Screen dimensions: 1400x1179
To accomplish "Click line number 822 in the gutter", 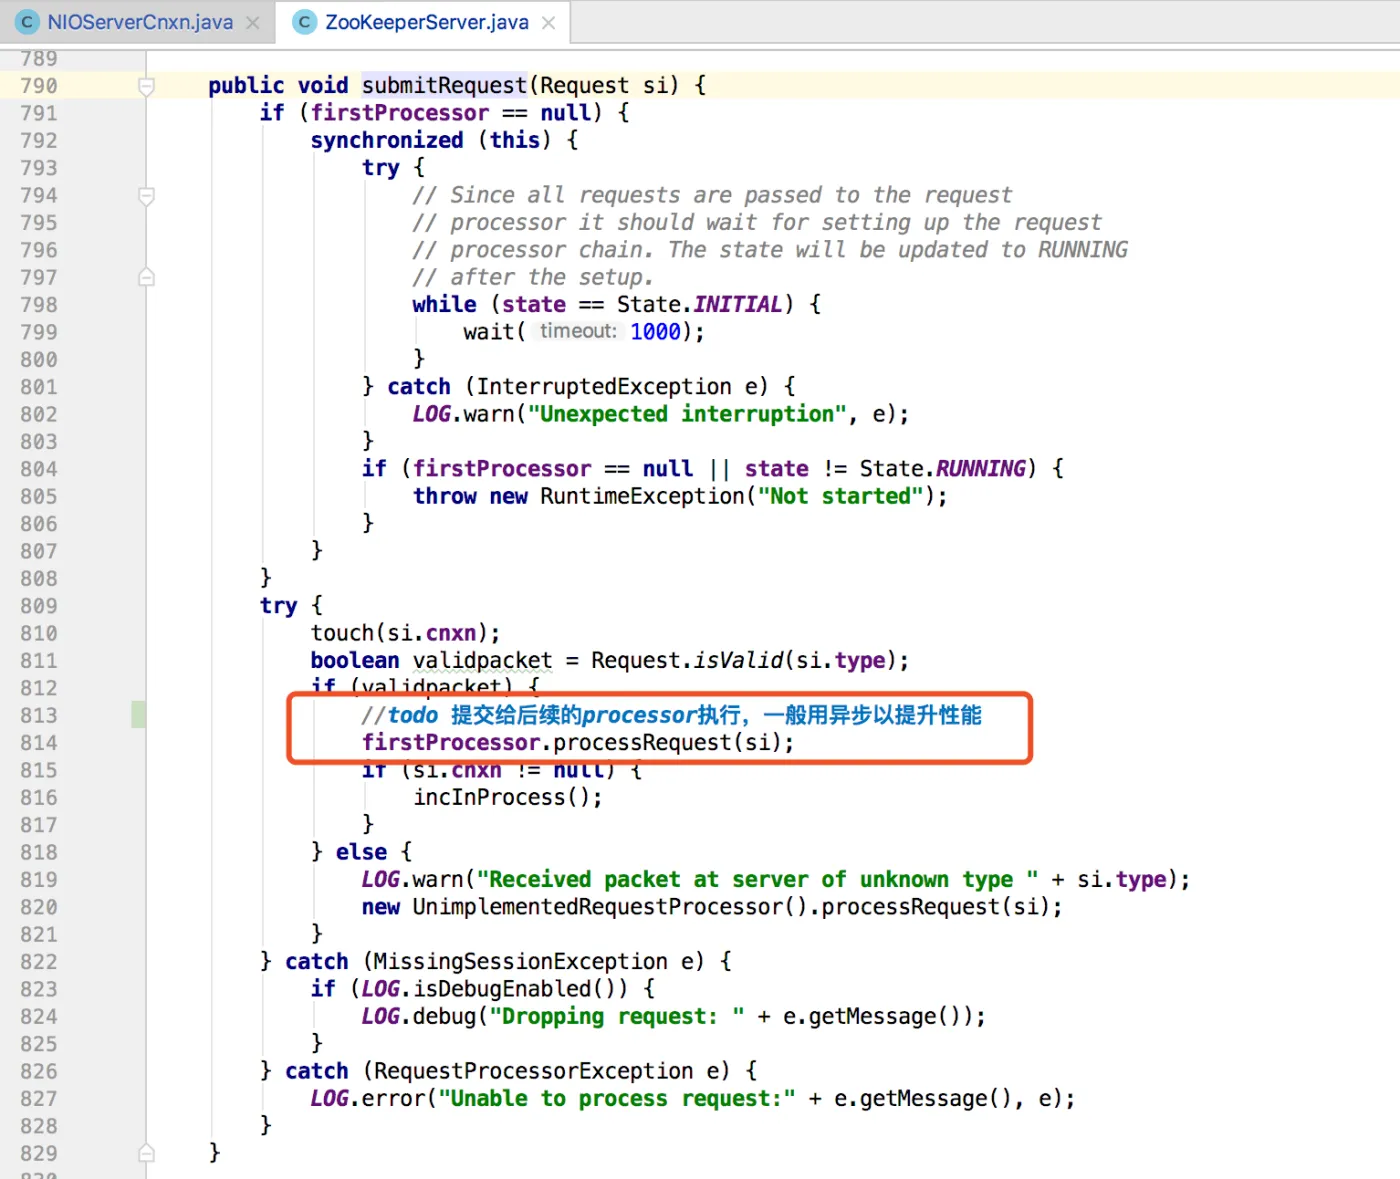I will point(39,962).
